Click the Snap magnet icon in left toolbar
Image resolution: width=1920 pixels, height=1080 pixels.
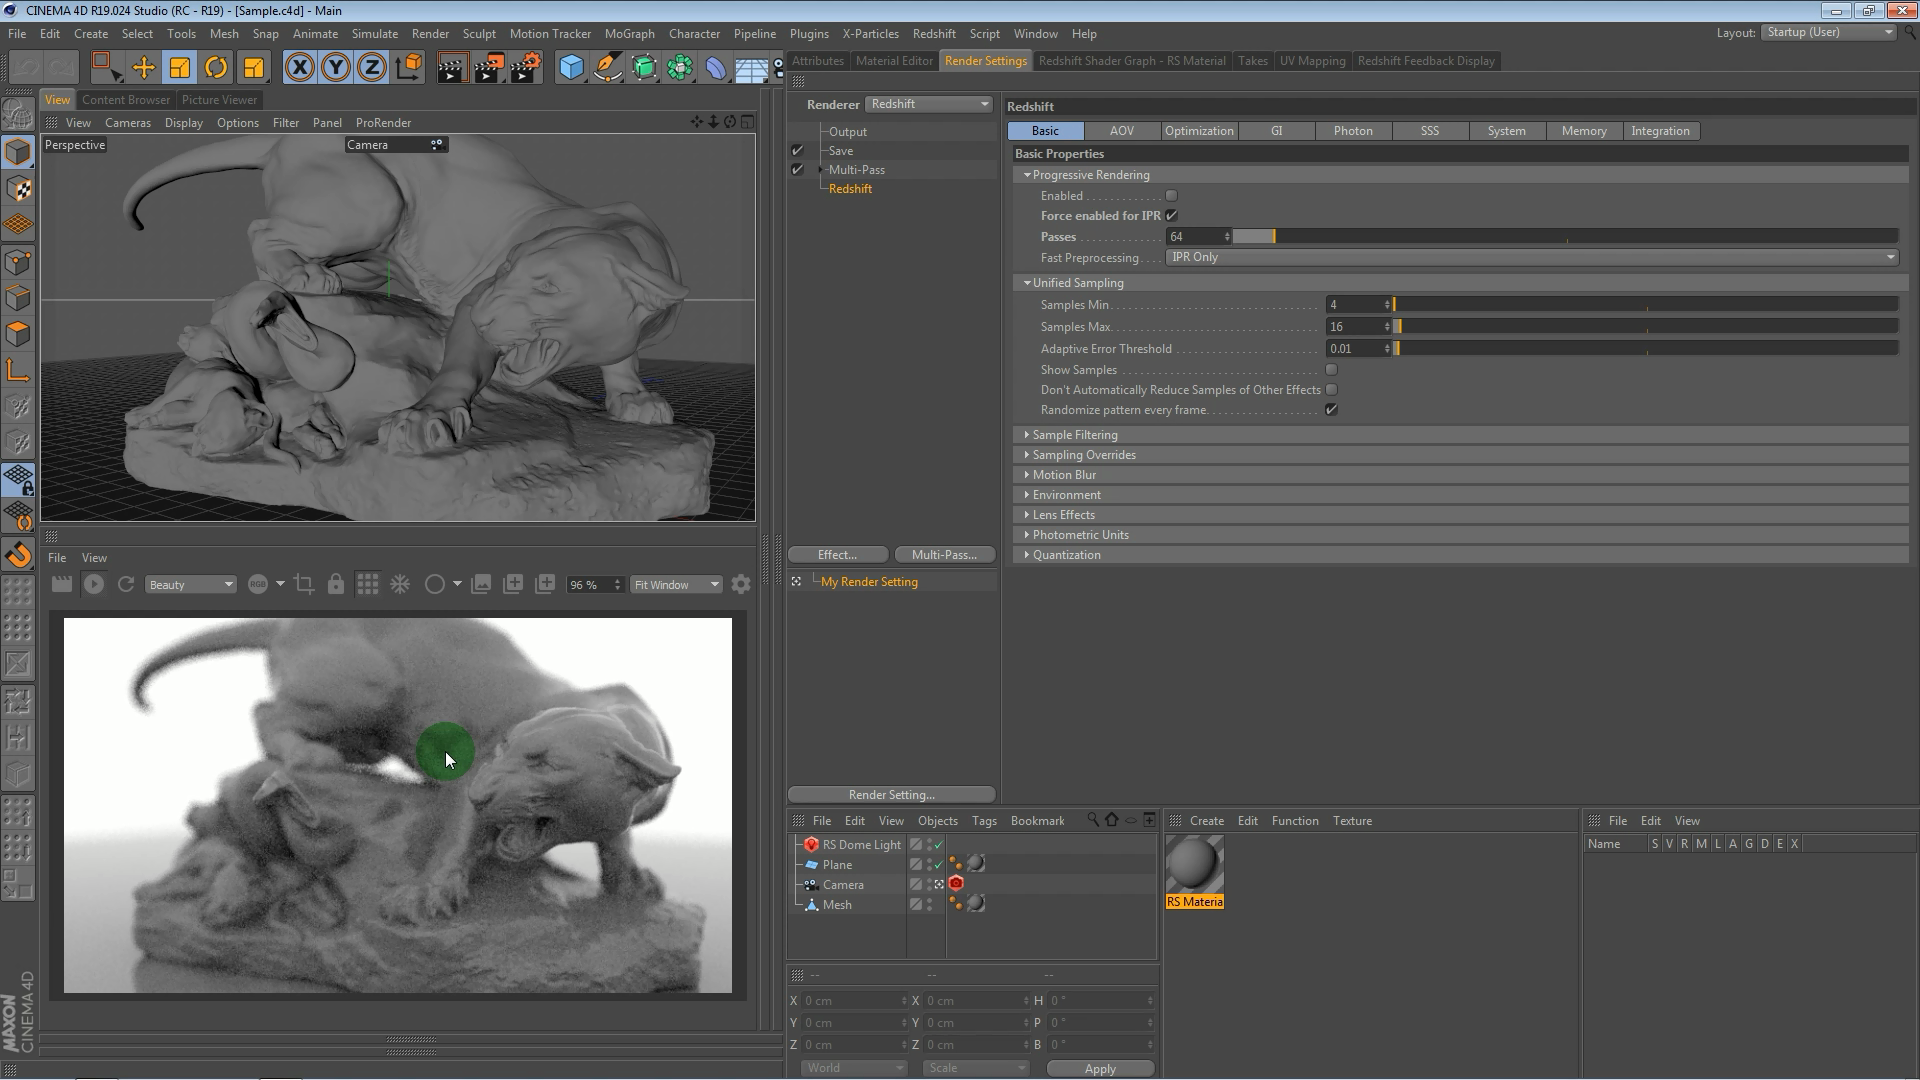18,555
